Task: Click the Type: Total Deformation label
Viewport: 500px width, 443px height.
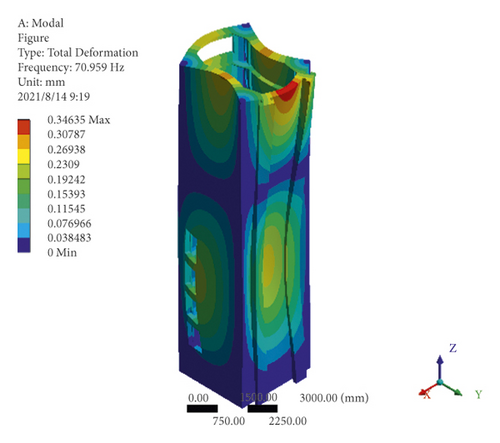Action: 78,53
